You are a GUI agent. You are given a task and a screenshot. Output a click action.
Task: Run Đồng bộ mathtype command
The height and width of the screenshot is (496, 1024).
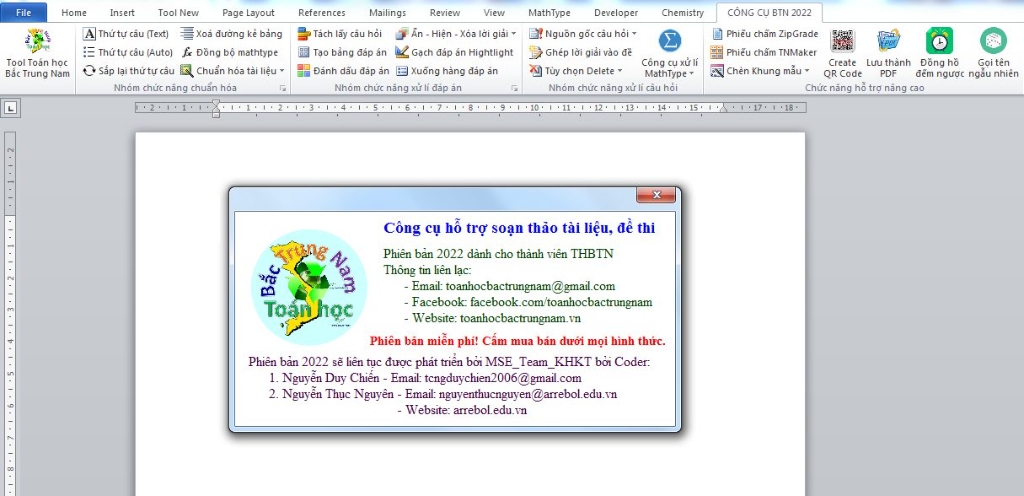coord(229,52)
